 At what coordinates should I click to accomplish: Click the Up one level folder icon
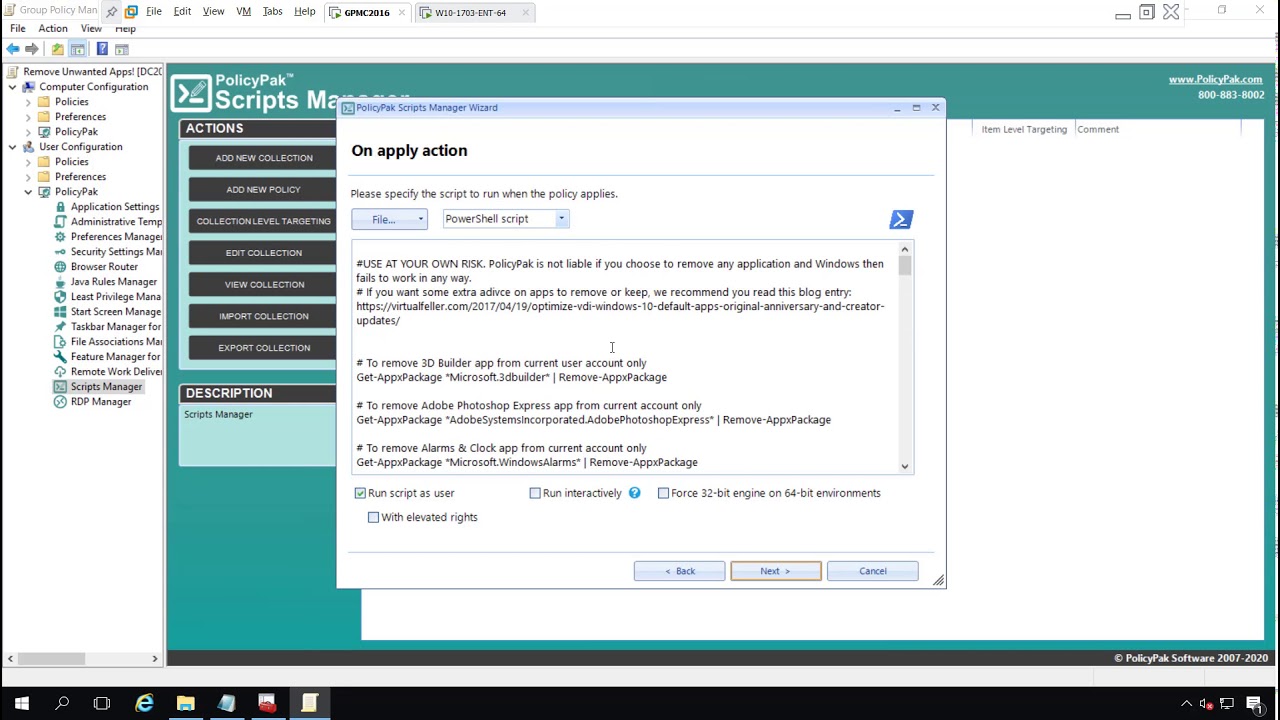point(57,49)
